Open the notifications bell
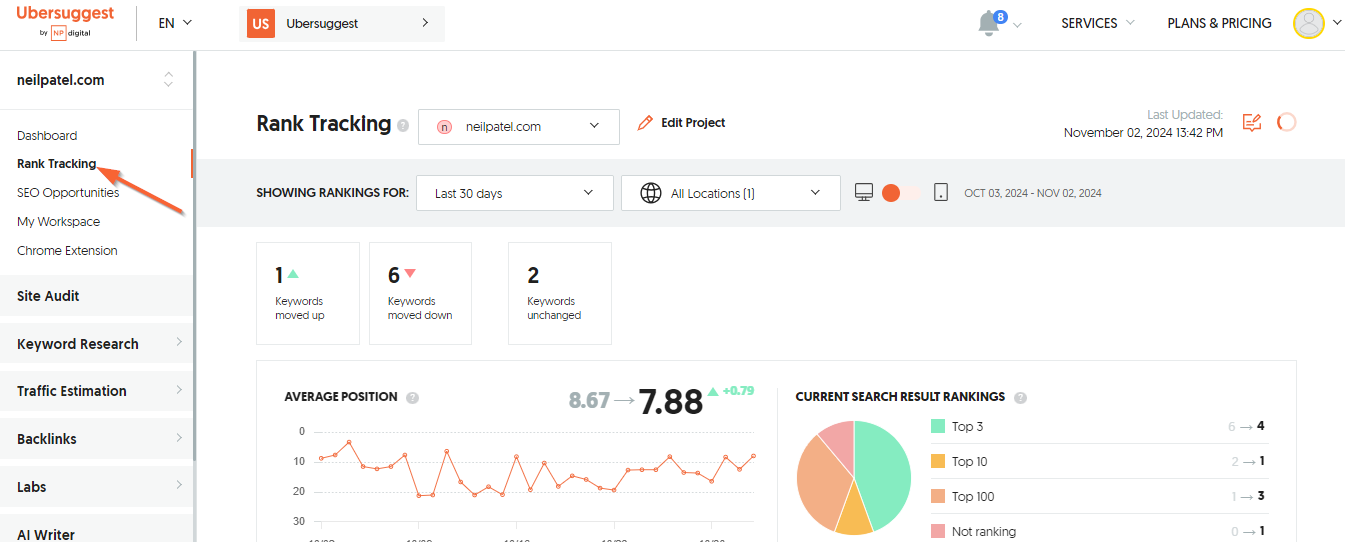The image size is (1345, 542). [989, 23]
